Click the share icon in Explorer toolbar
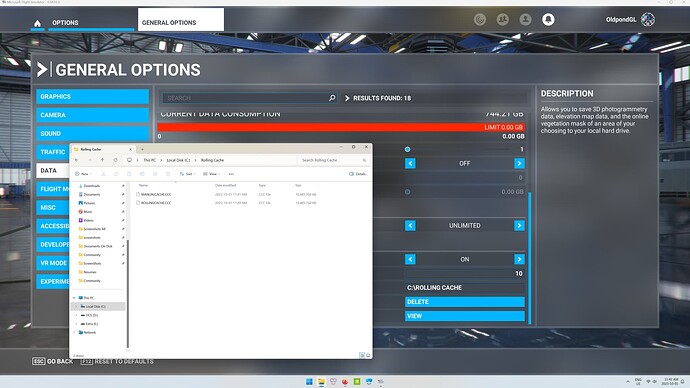Screen dimensions: 690x388 pos(155,174)
